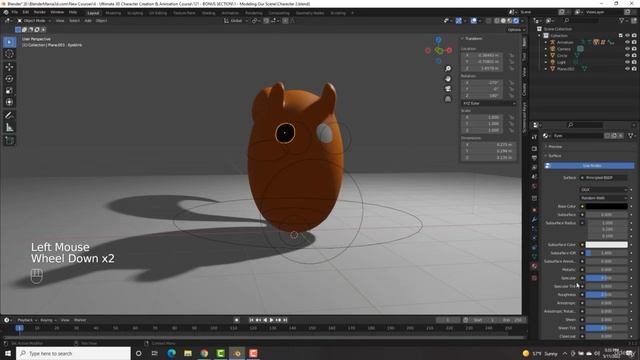Open the Render menu
640x360 pixels.
point(40,13)
